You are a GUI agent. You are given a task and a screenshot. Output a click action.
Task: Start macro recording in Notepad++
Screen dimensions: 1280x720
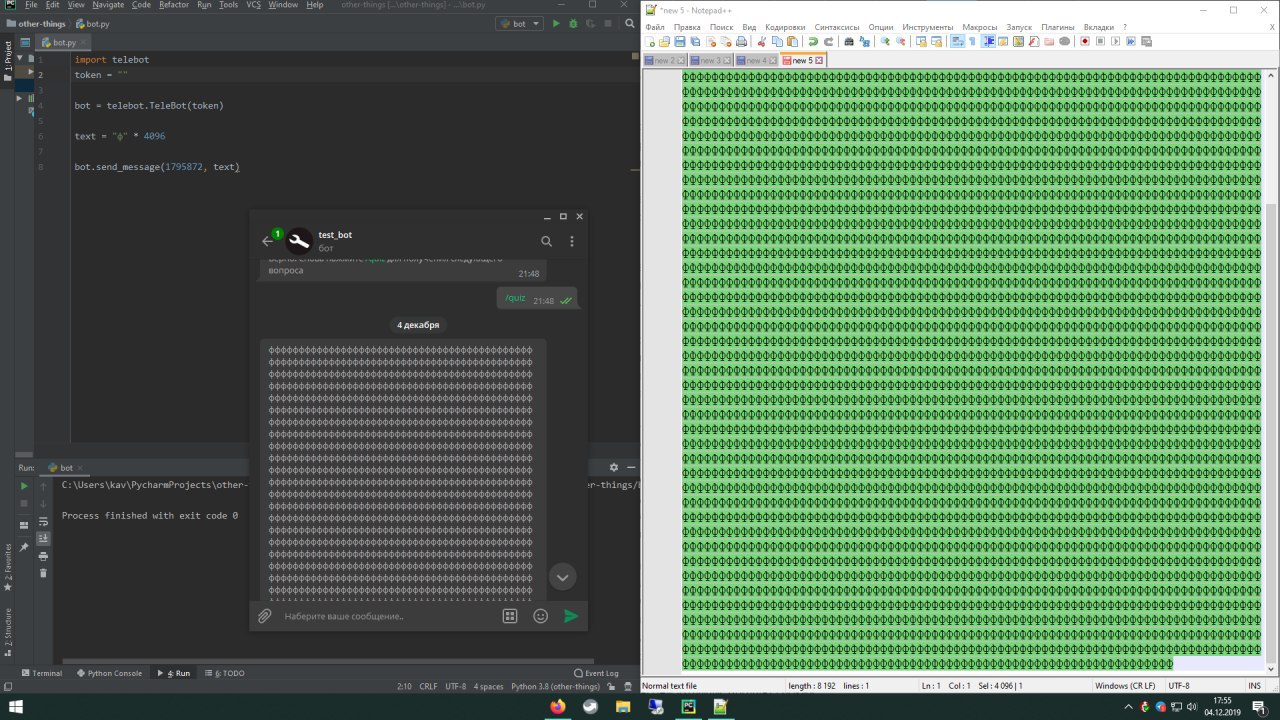click(x=1085, y=42)
